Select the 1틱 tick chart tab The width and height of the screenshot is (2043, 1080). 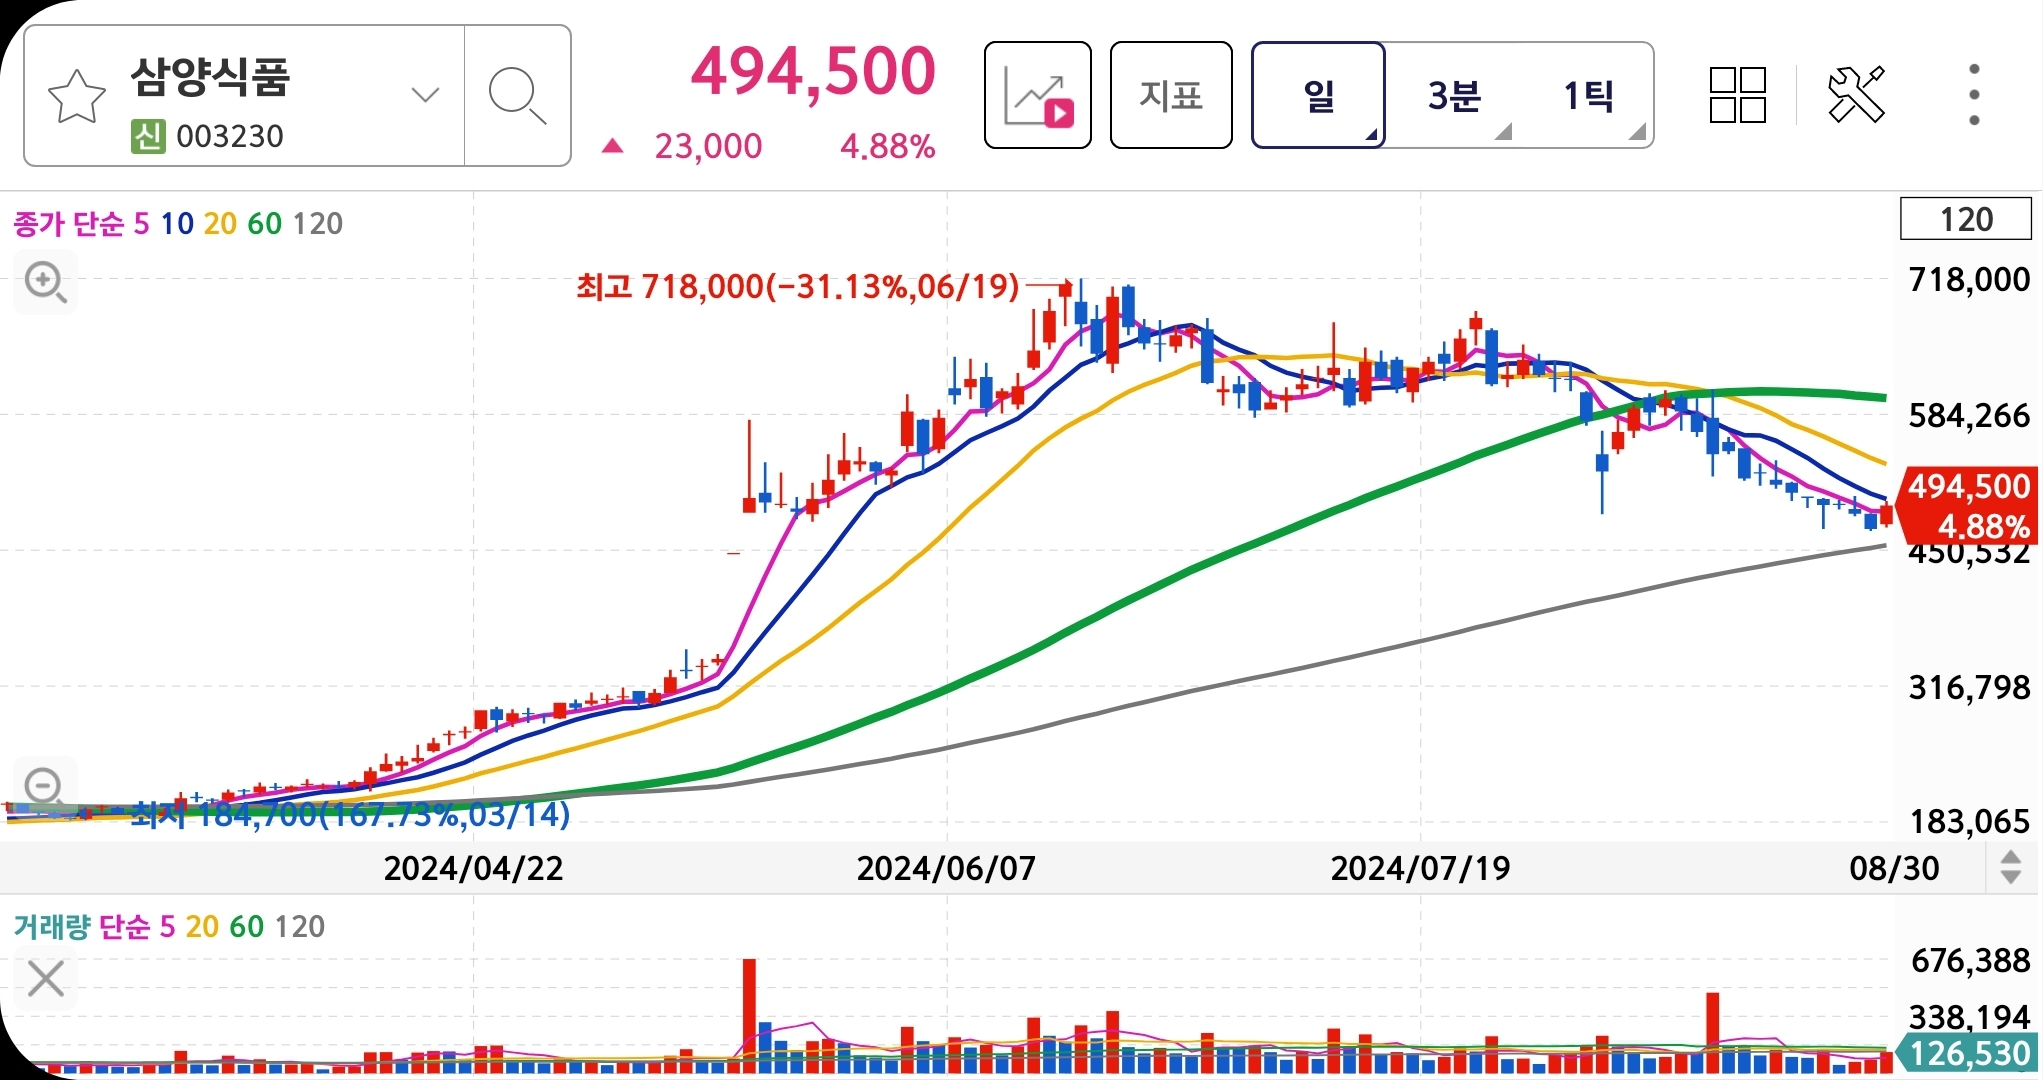pos(1588,95)
